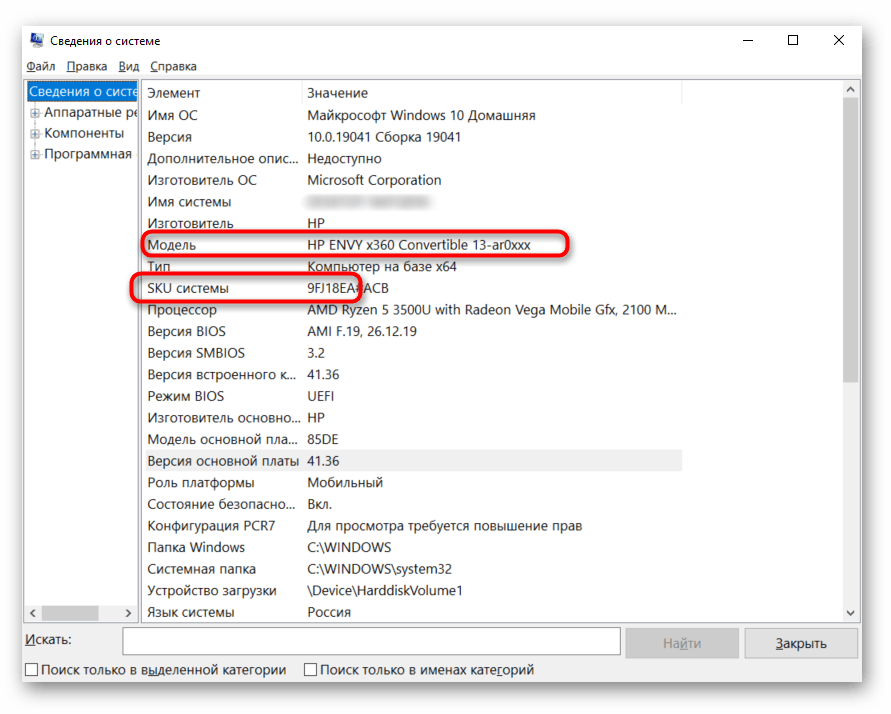Open the Правка menu

pyautogui.click(x=87, y=66)
